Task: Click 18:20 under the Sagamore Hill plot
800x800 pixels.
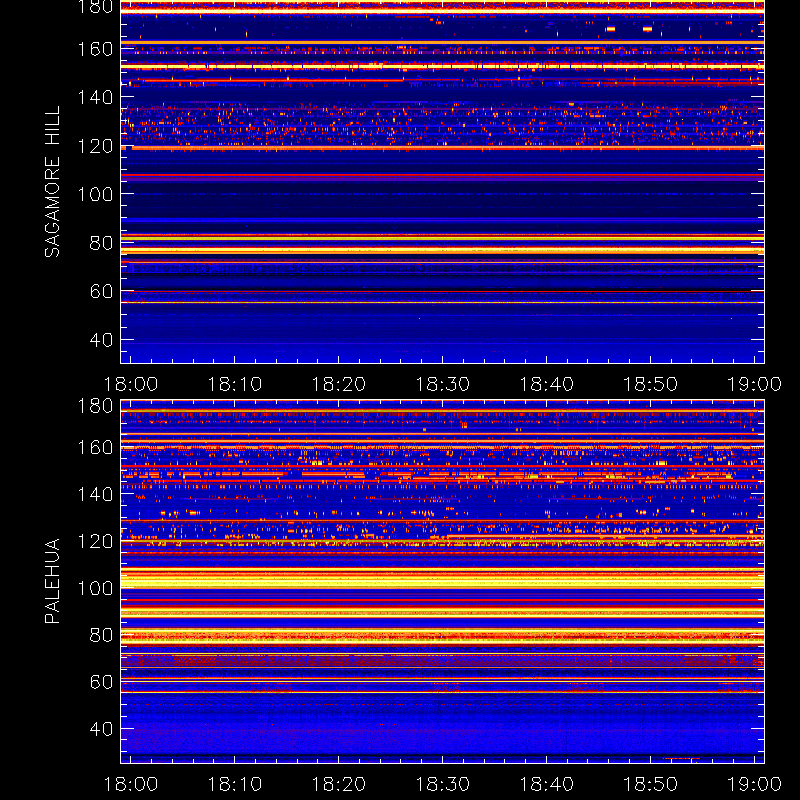Action: (339, 384)
